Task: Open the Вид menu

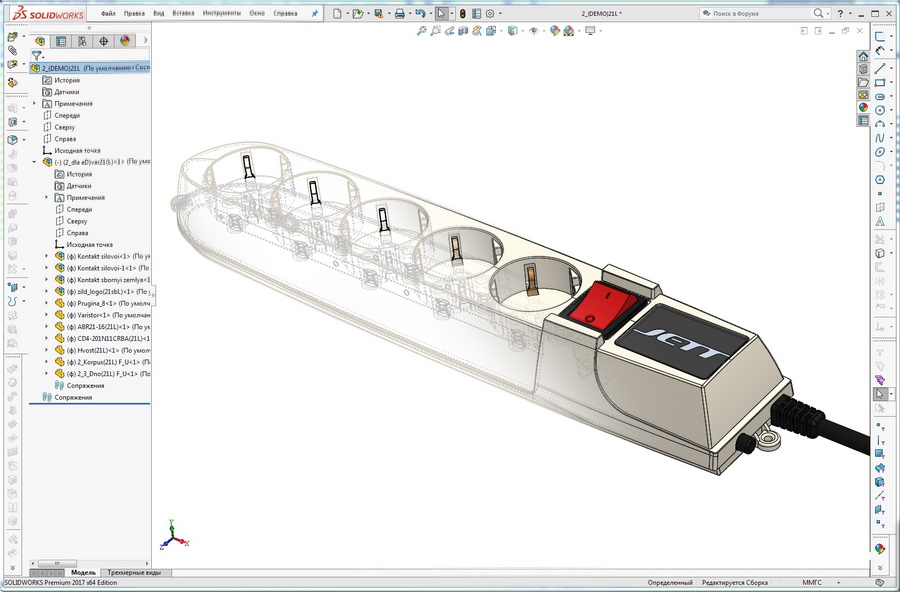Action: coord(159,13)
